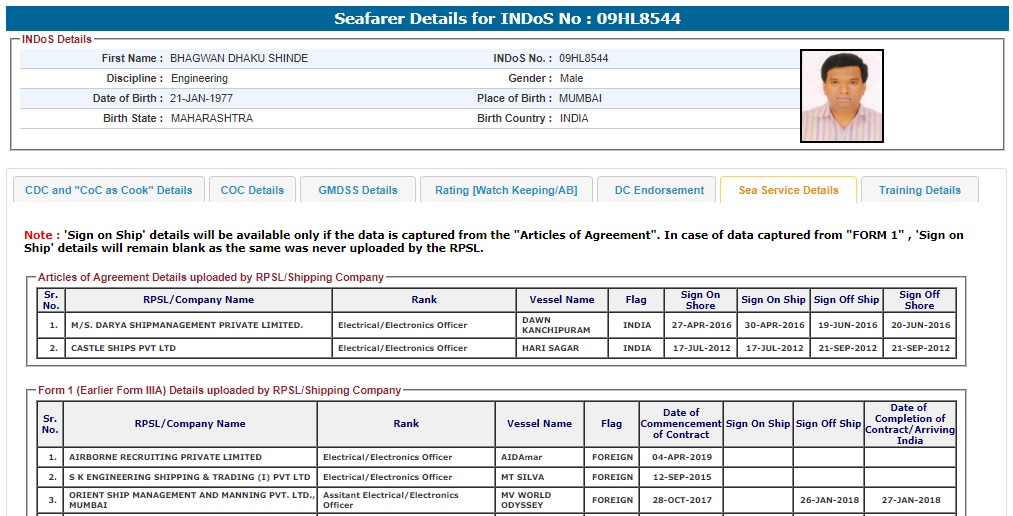
Task: Click the RPSL/Company Name header in Articles table
Action: tap(198, 300)
